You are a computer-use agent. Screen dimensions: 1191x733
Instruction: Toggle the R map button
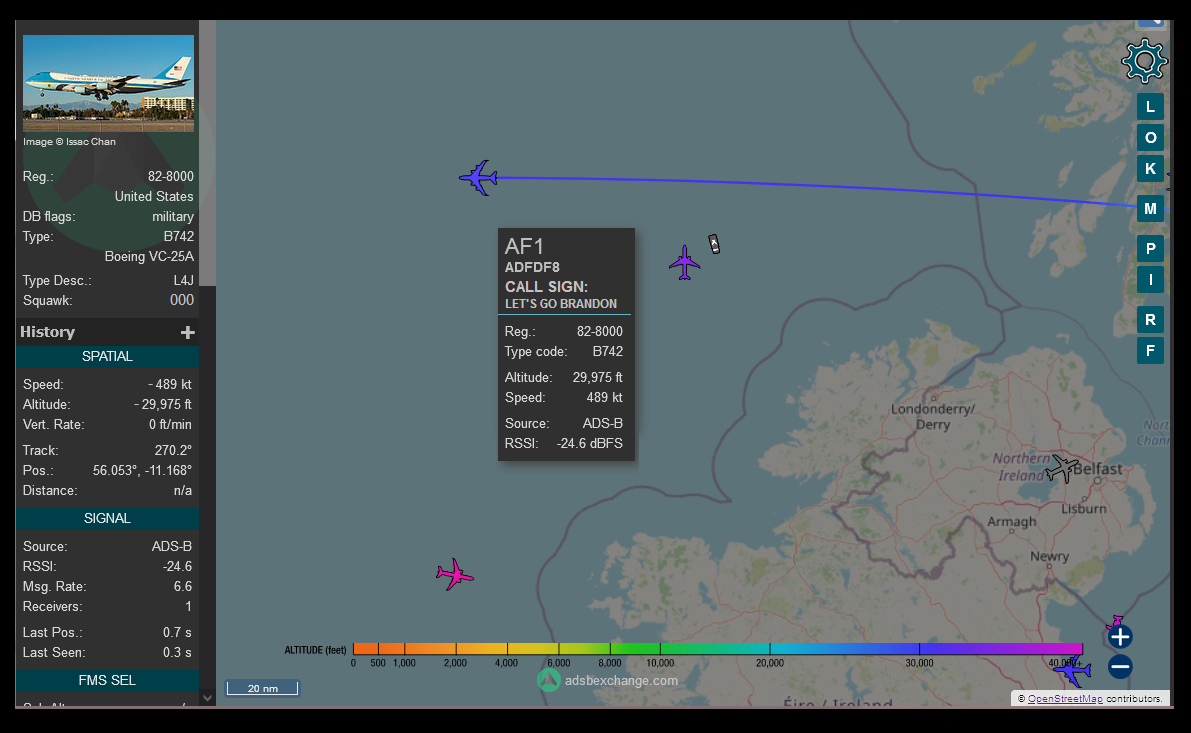click(1150, 320)
